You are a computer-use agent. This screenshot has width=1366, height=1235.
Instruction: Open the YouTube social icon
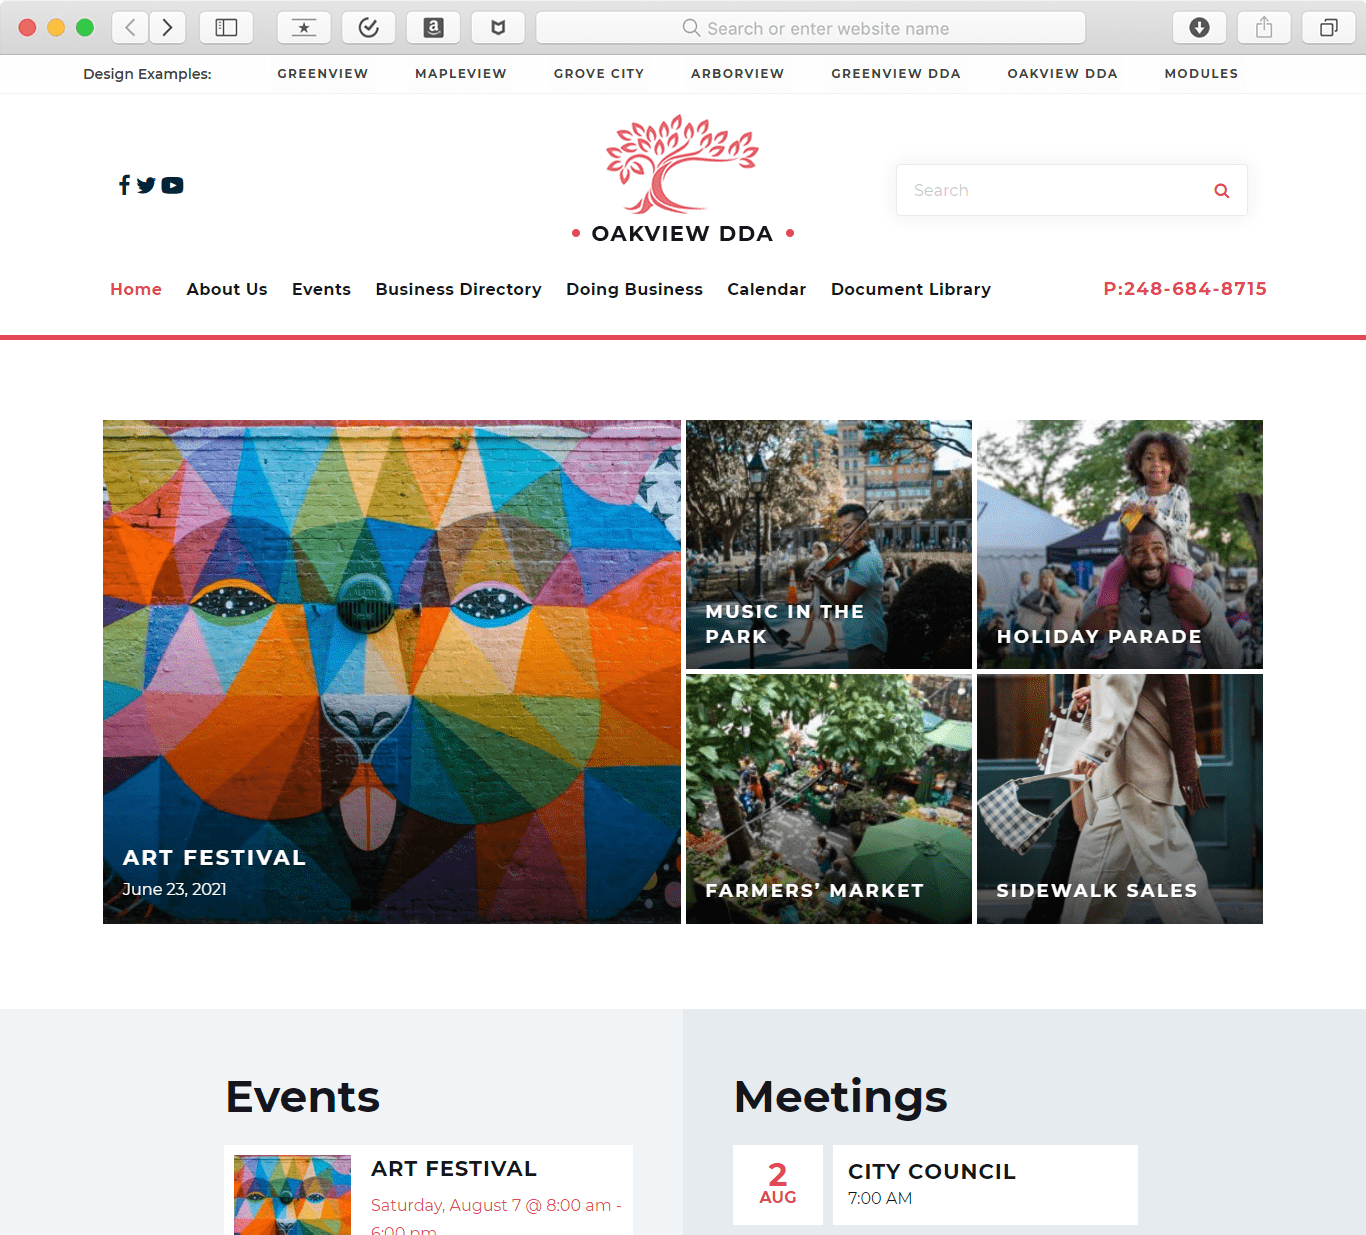click(x=172, y=185)
